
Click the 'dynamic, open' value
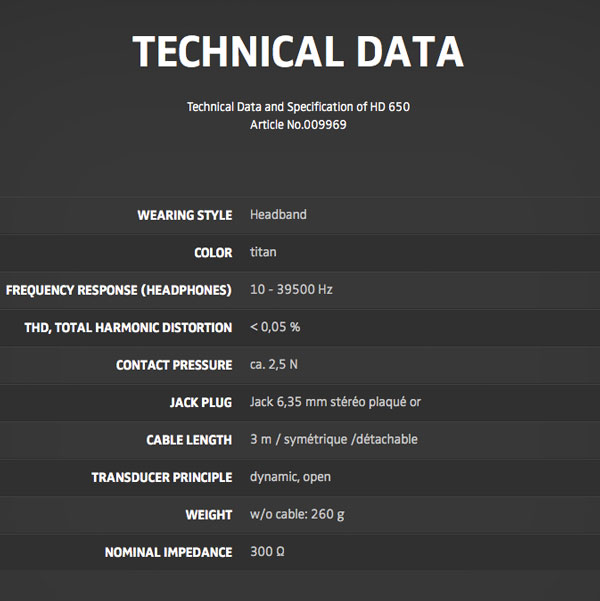290,477
